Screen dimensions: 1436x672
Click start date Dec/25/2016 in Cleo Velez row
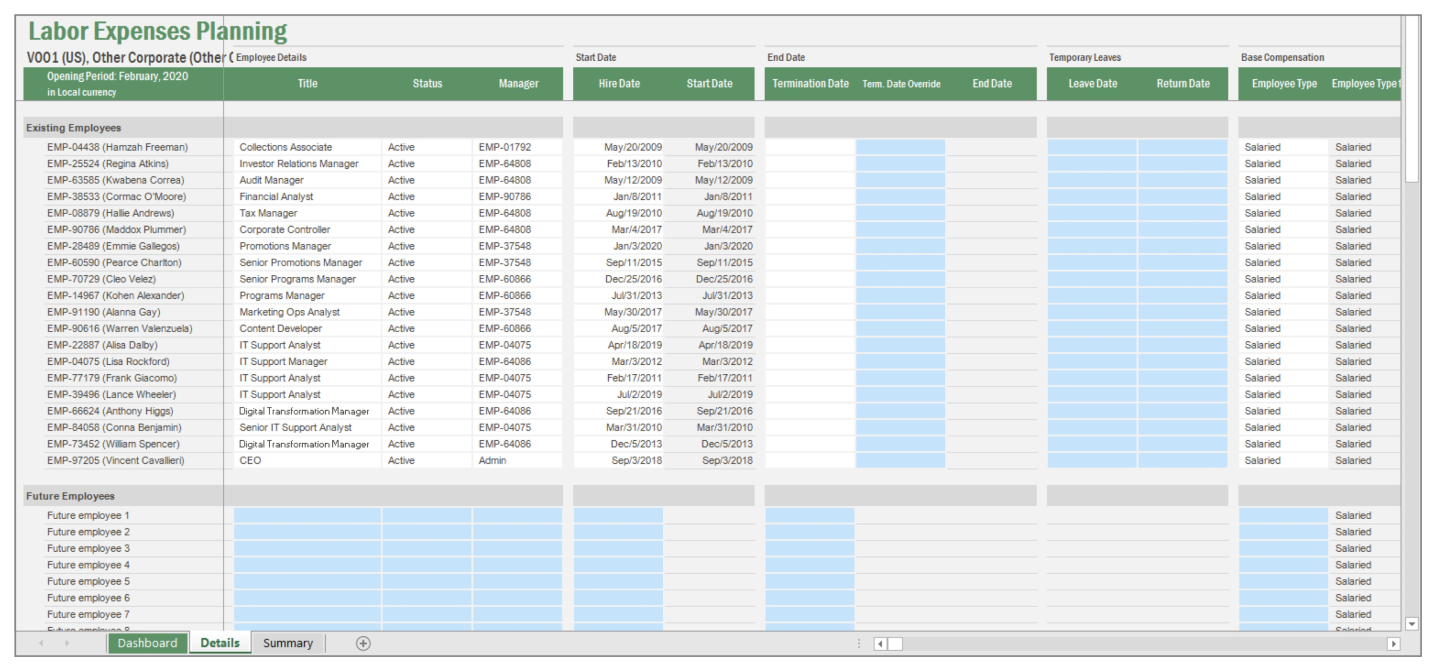[710, 279]
